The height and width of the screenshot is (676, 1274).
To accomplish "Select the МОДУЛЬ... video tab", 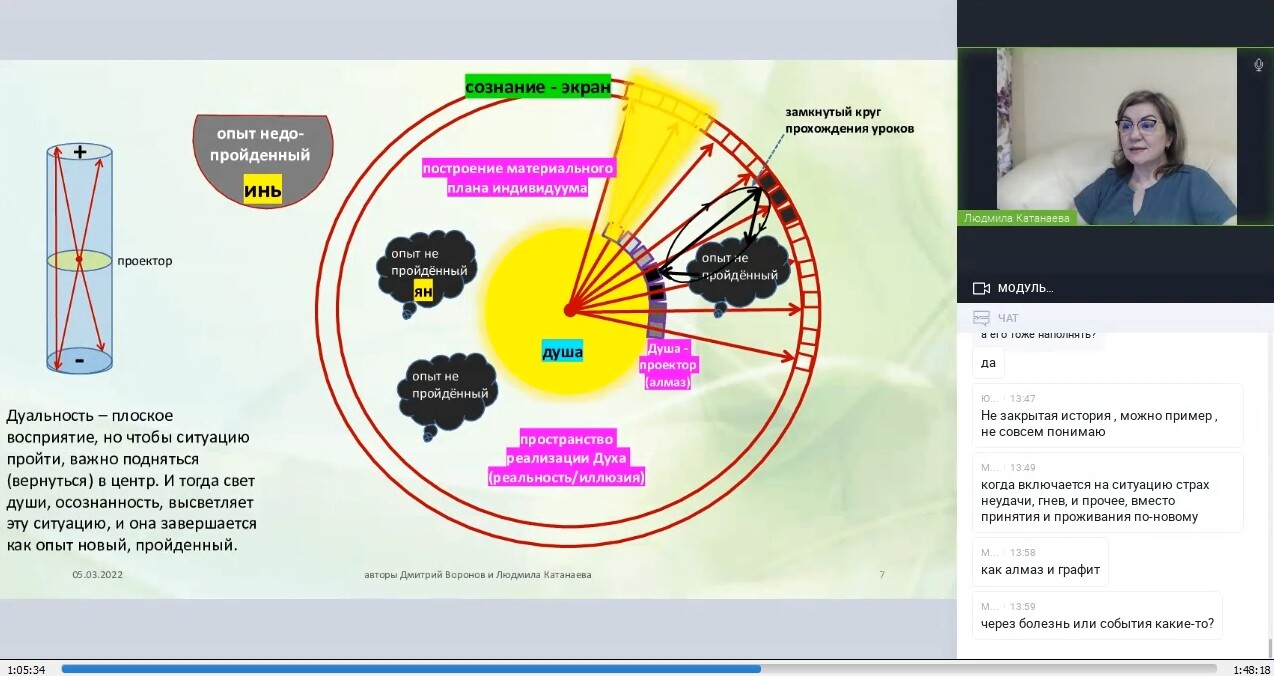I will [1025, 288].
